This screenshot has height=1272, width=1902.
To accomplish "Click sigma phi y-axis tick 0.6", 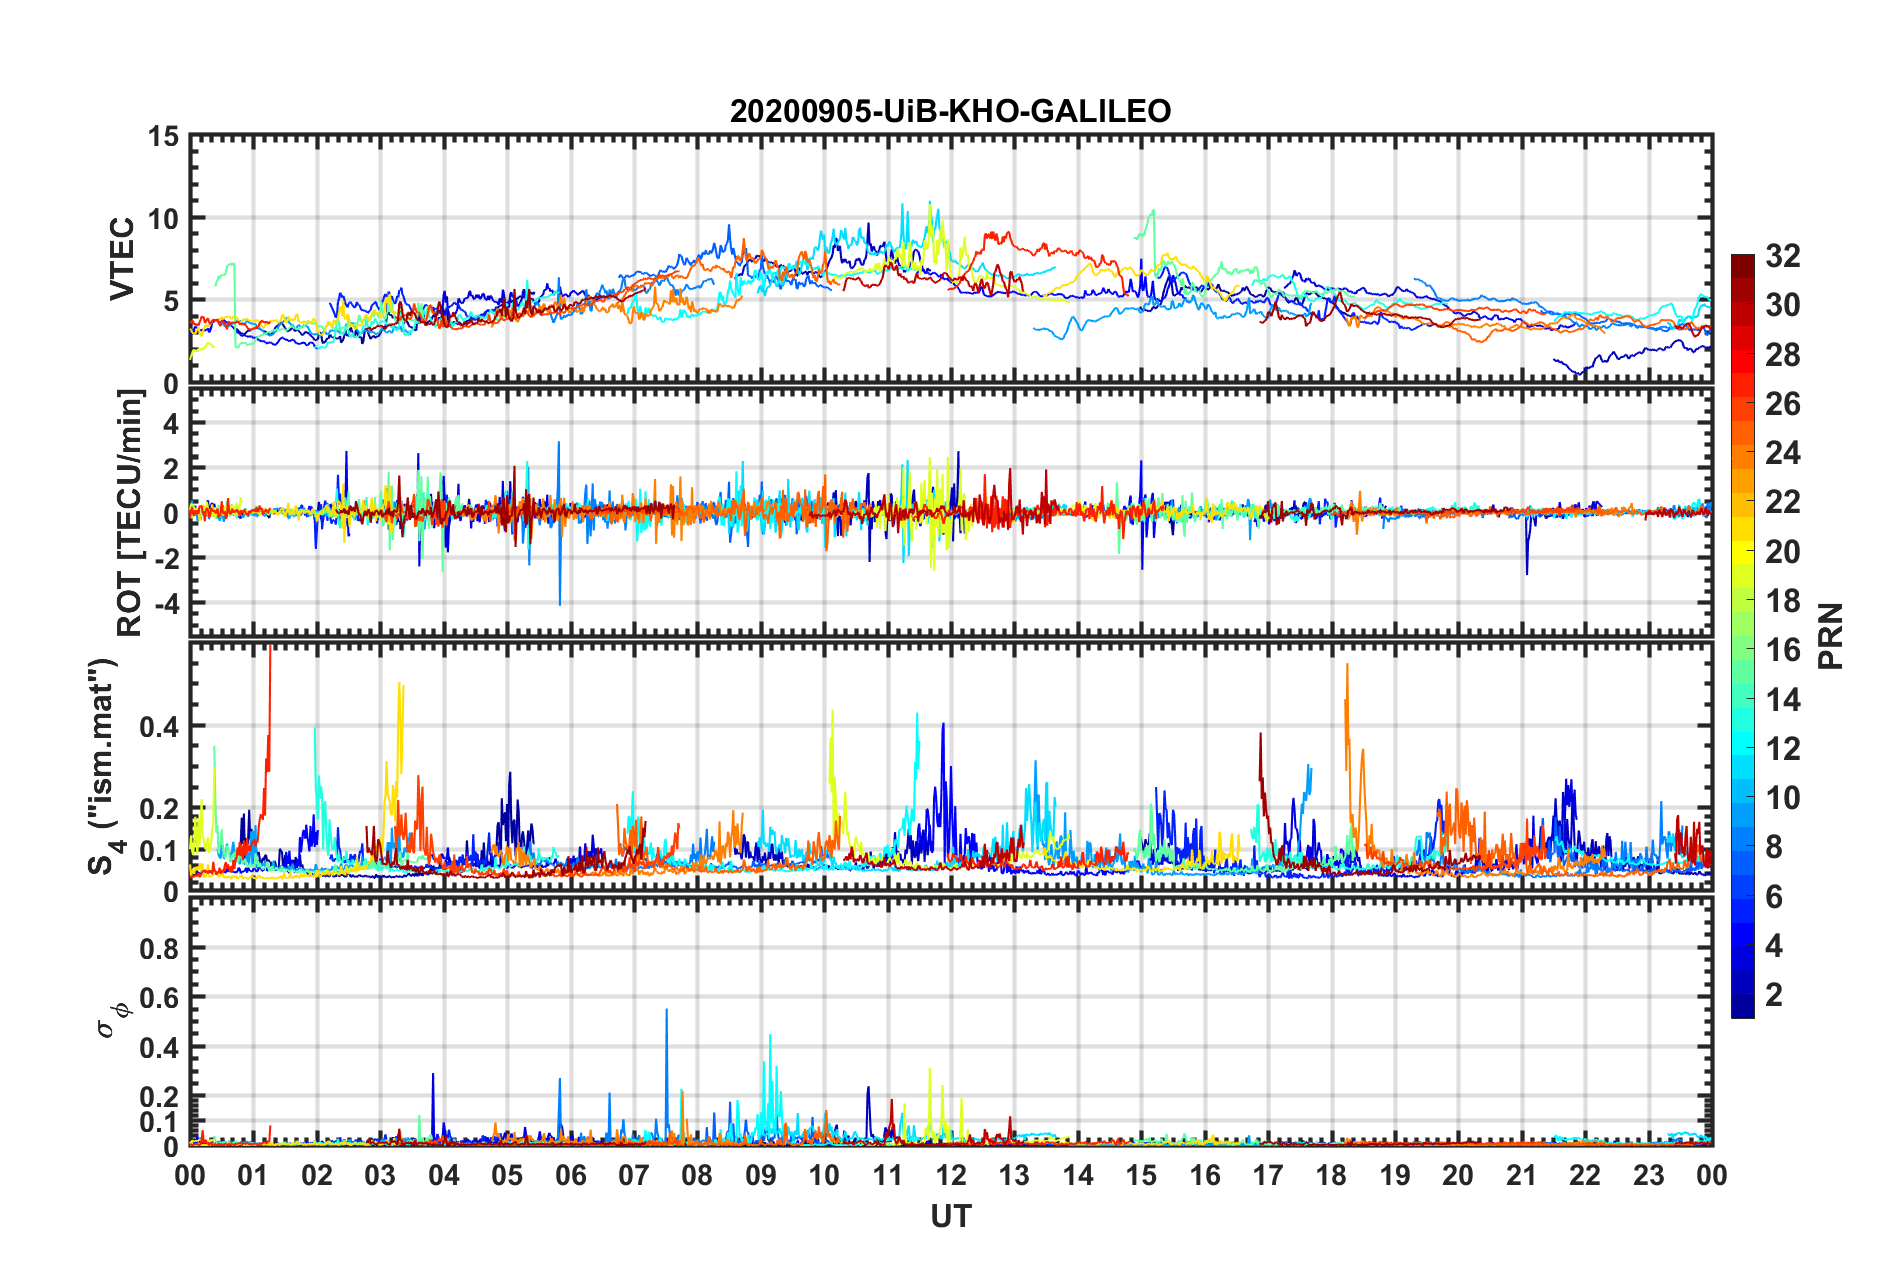I will tap(160, 998).
